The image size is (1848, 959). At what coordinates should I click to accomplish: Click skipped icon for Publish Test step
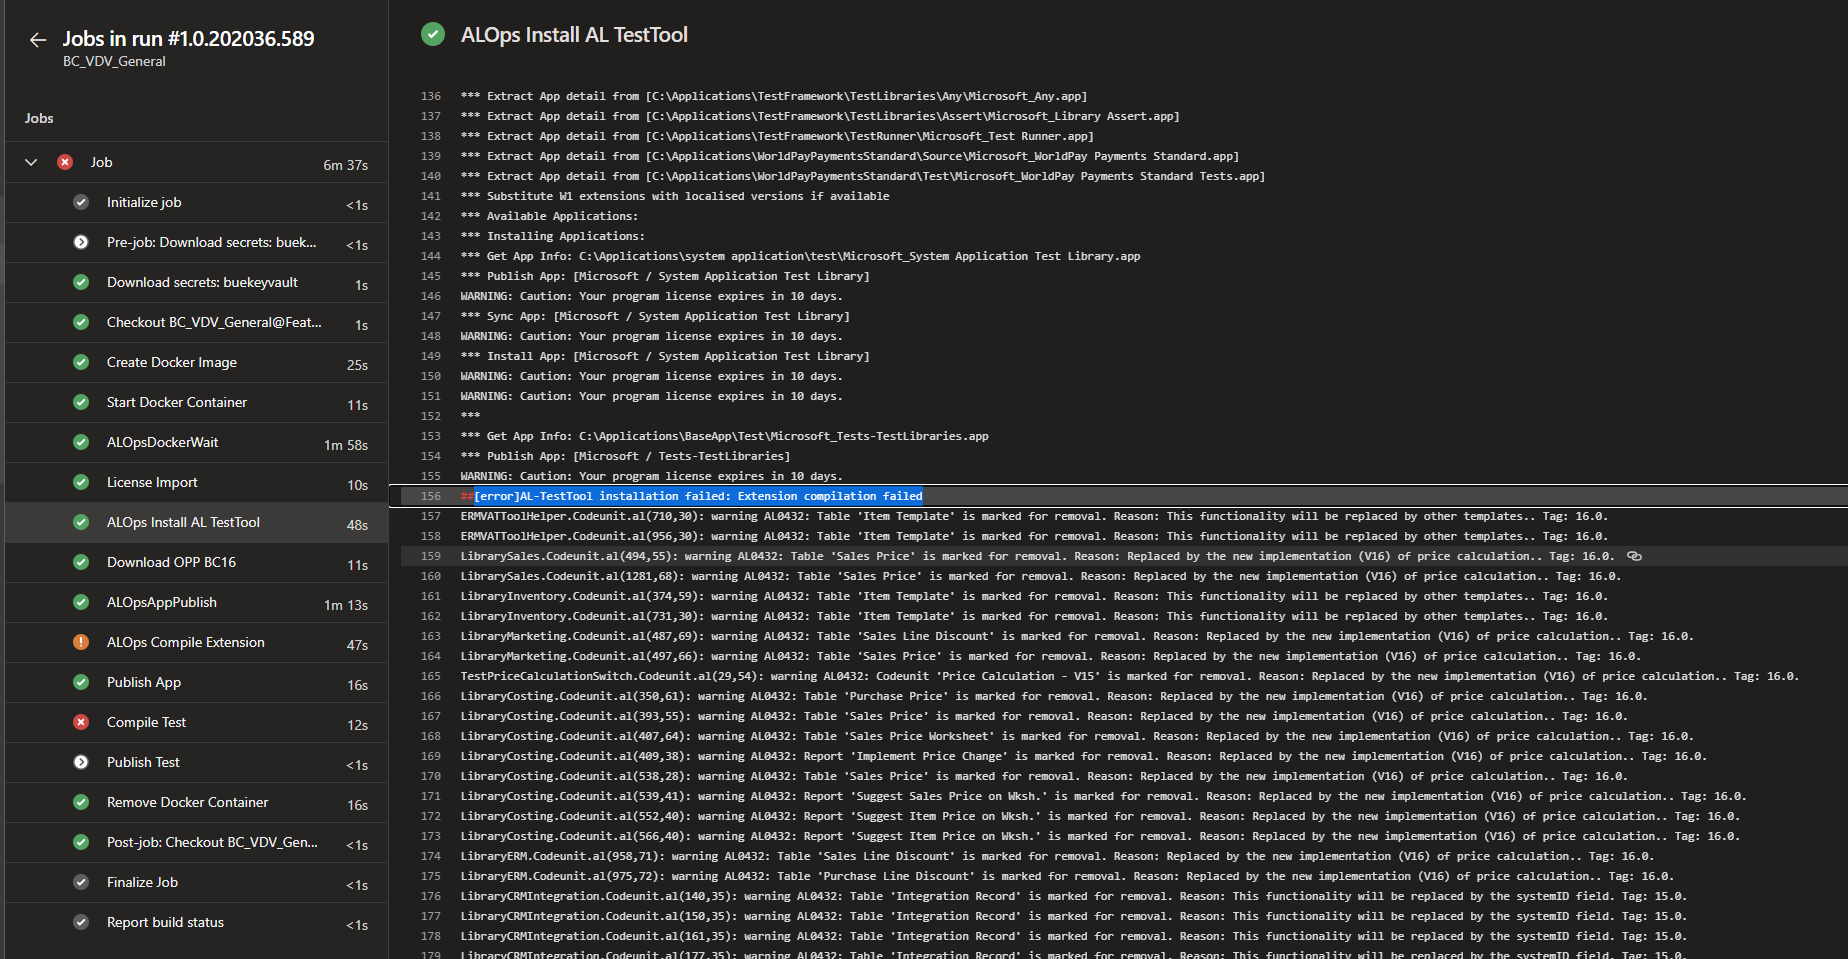click(x=81, y=762)
